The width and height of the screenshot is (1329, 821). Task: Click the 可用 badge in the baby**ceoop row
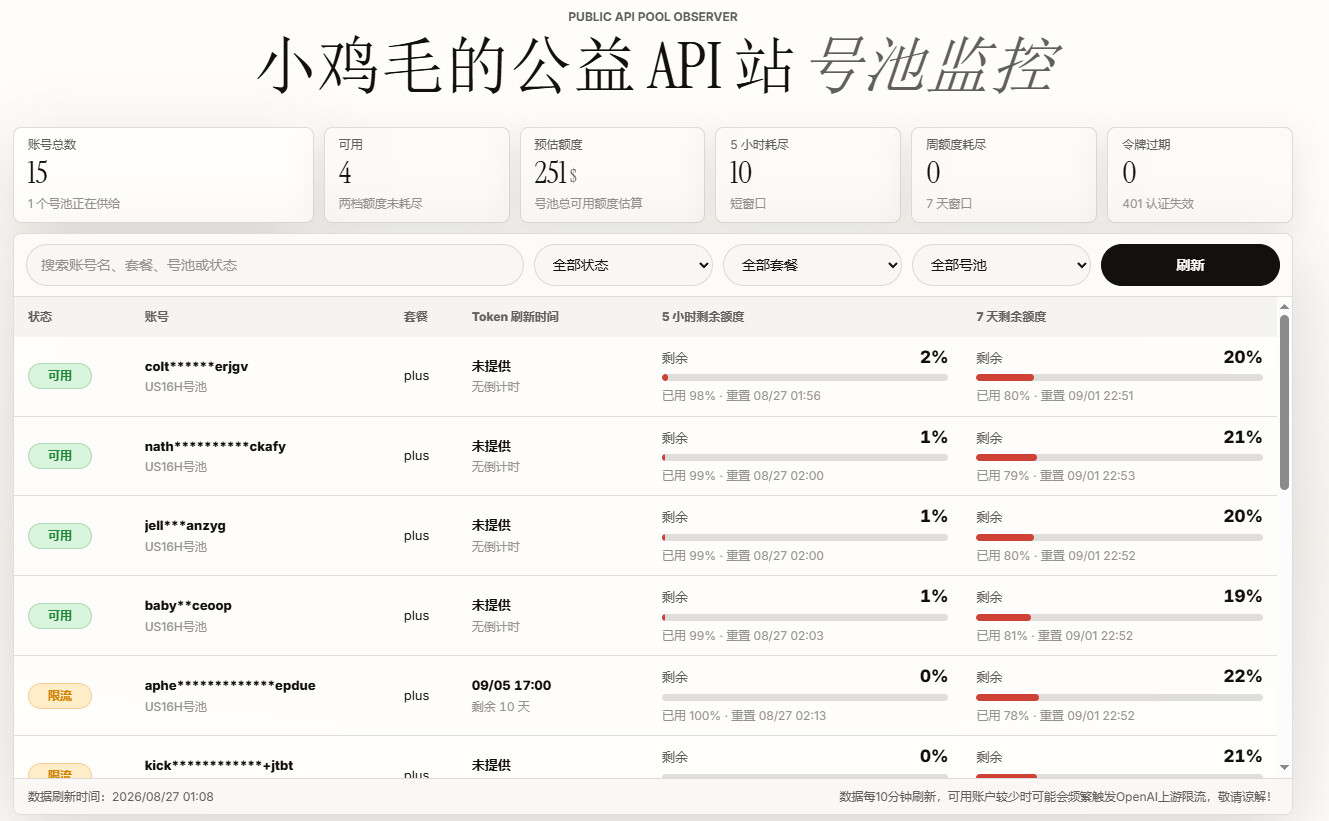60,616
